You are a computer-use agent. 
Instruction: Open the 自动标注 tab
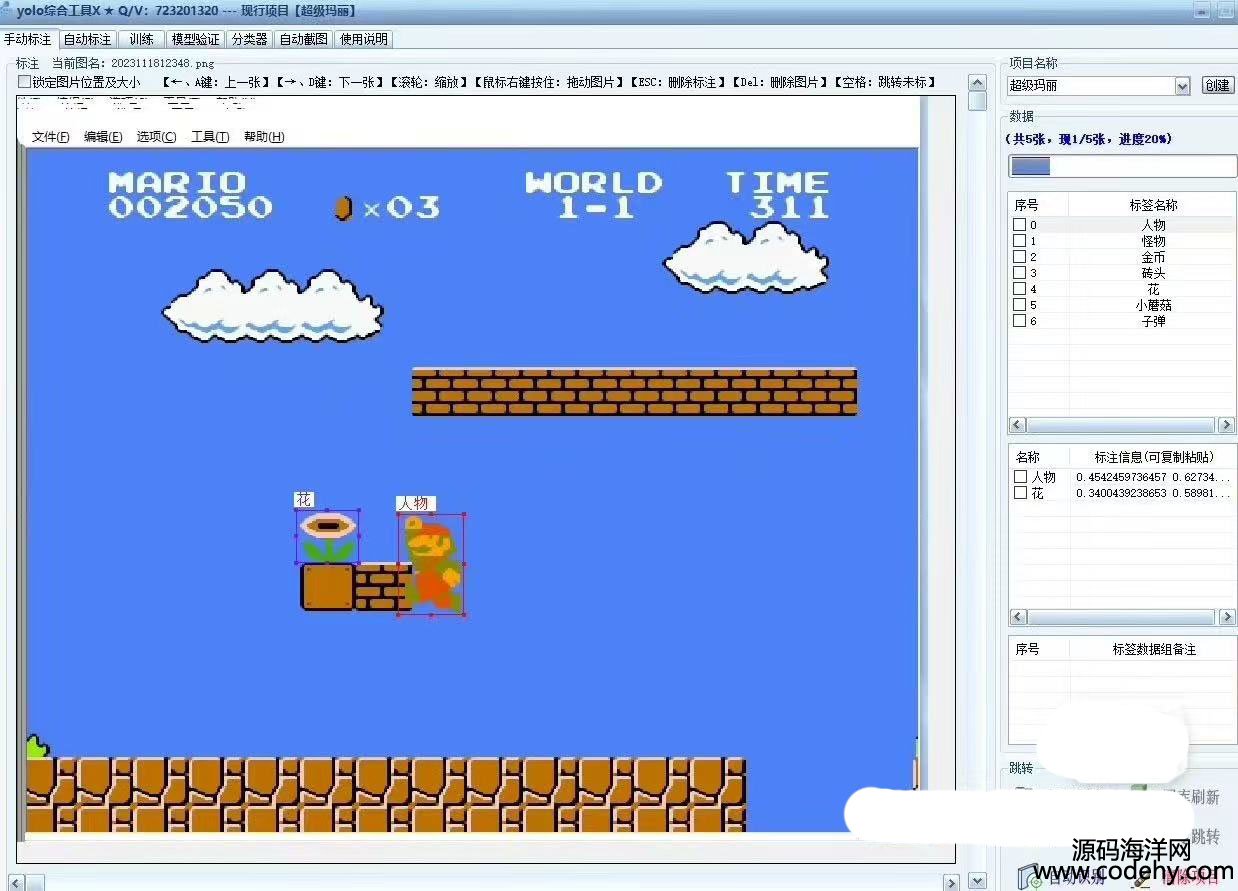click(x=87, y=39)
